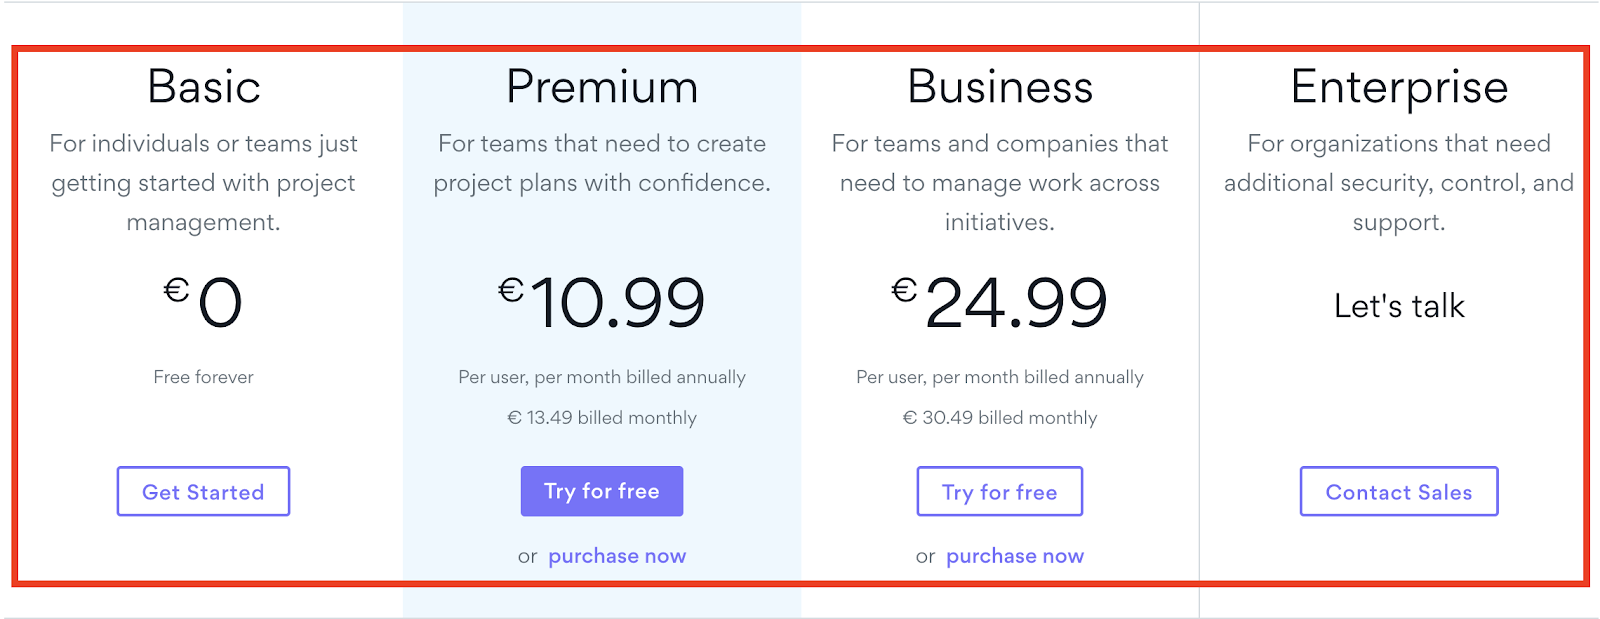Viewport: 1600px width, 619px height.
Task: Click Try for free under Premium
Action: coord(602,491)
